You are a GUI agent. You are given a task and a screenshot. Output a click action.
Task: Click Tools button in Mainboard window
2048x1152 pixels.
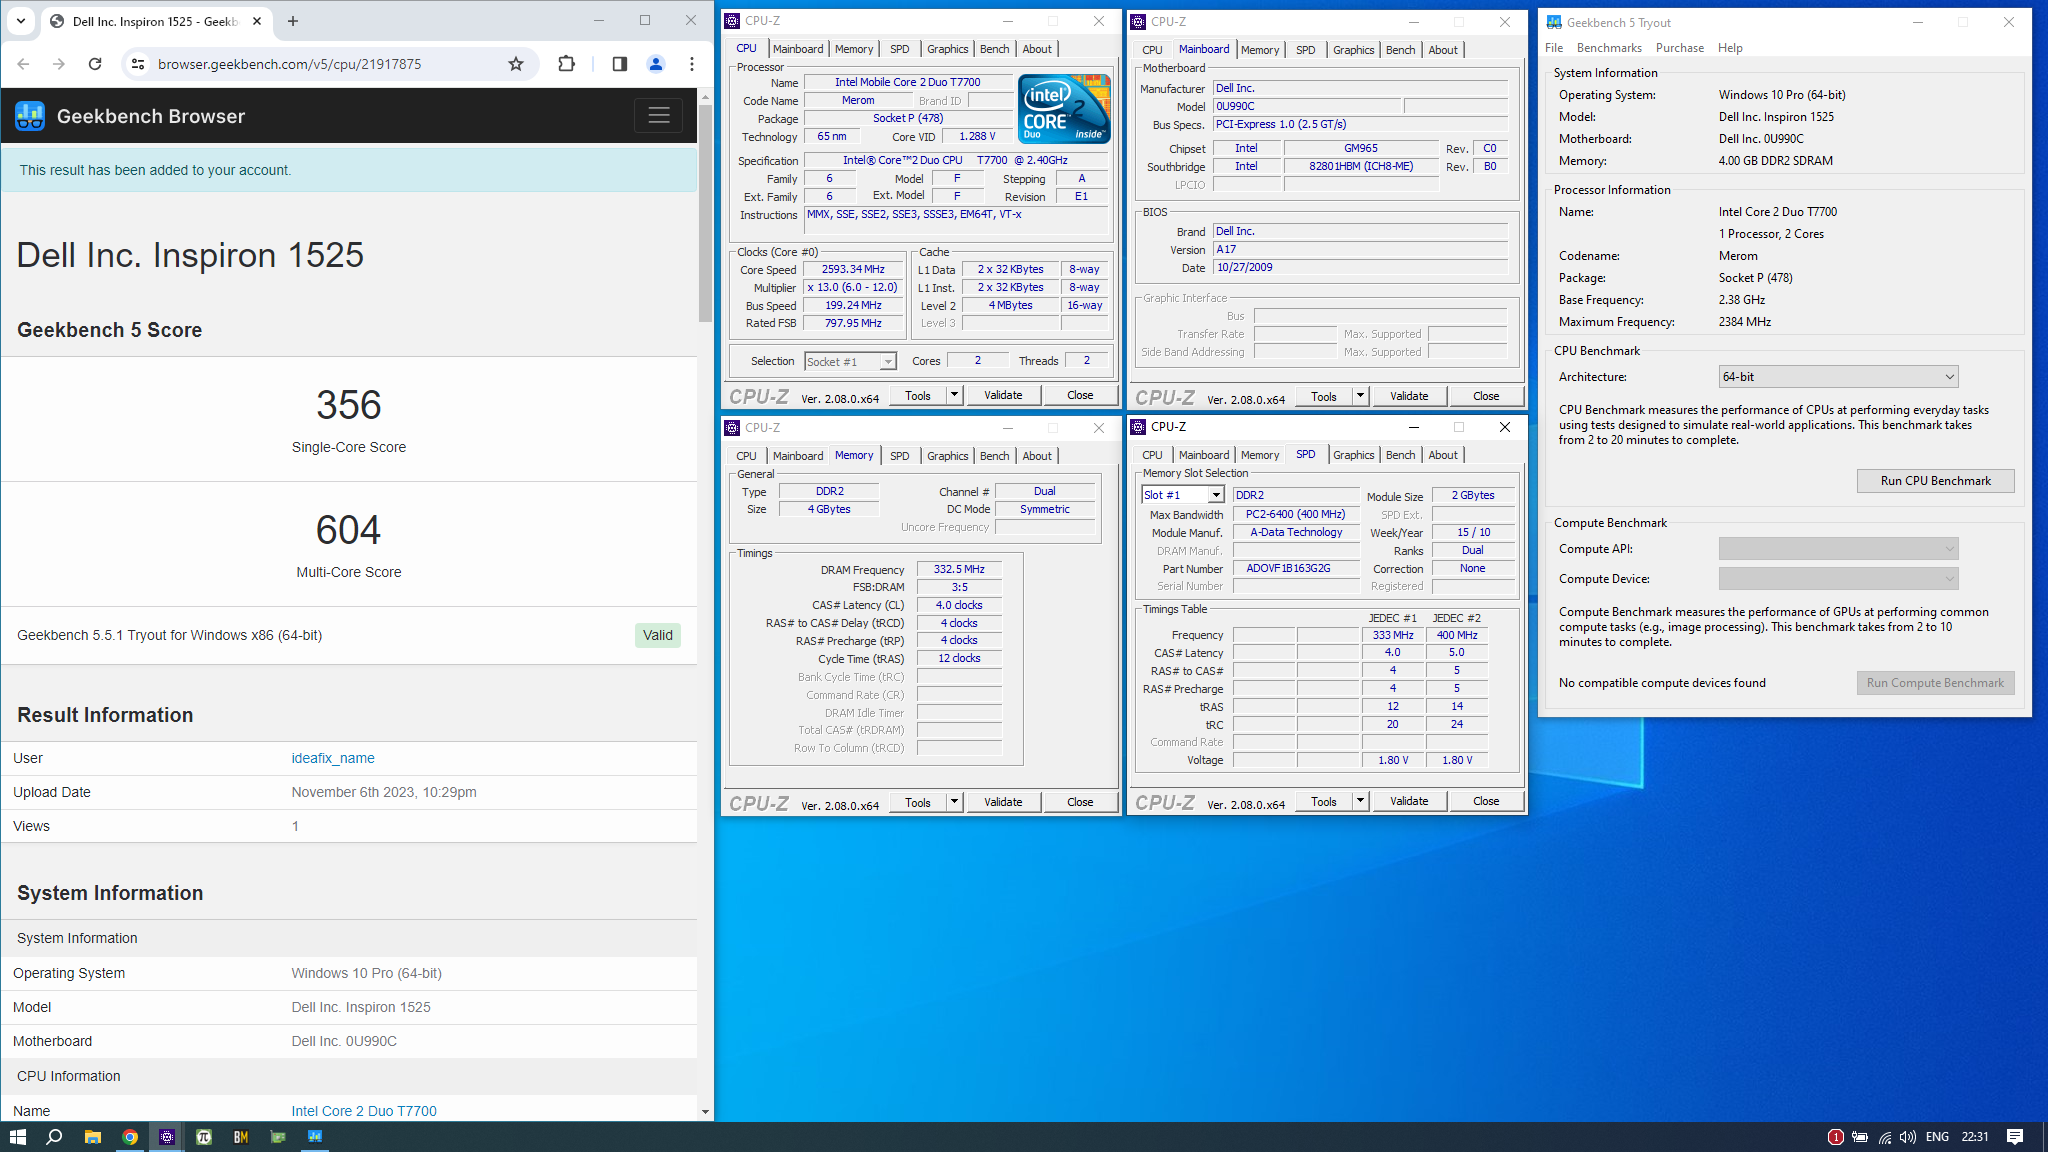click(1324, 396)
